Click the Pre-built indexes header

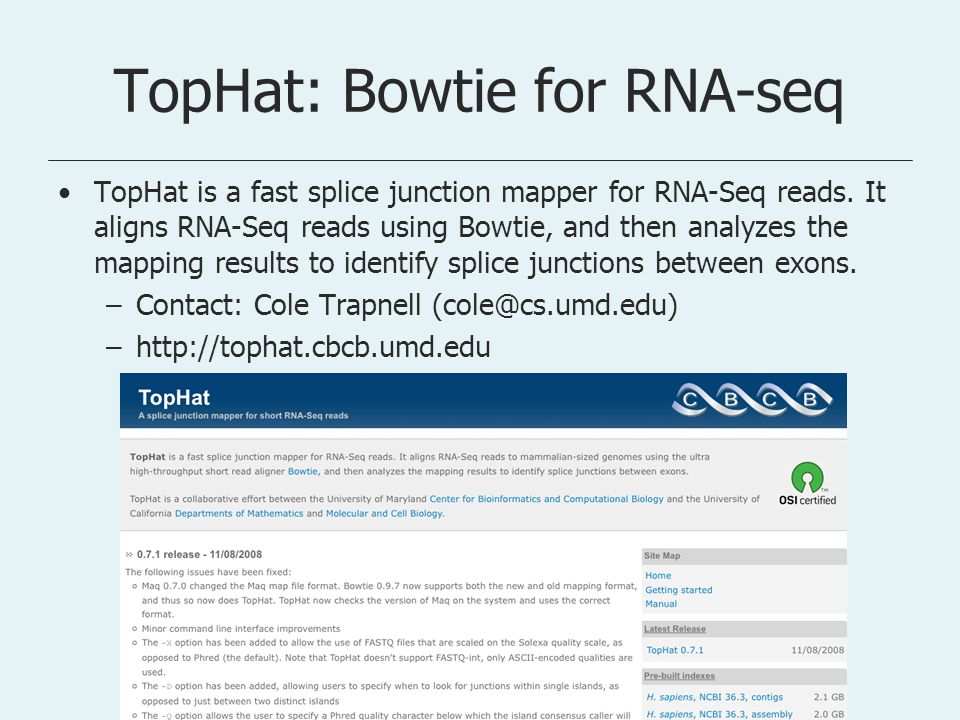click(x=679, y=676)
